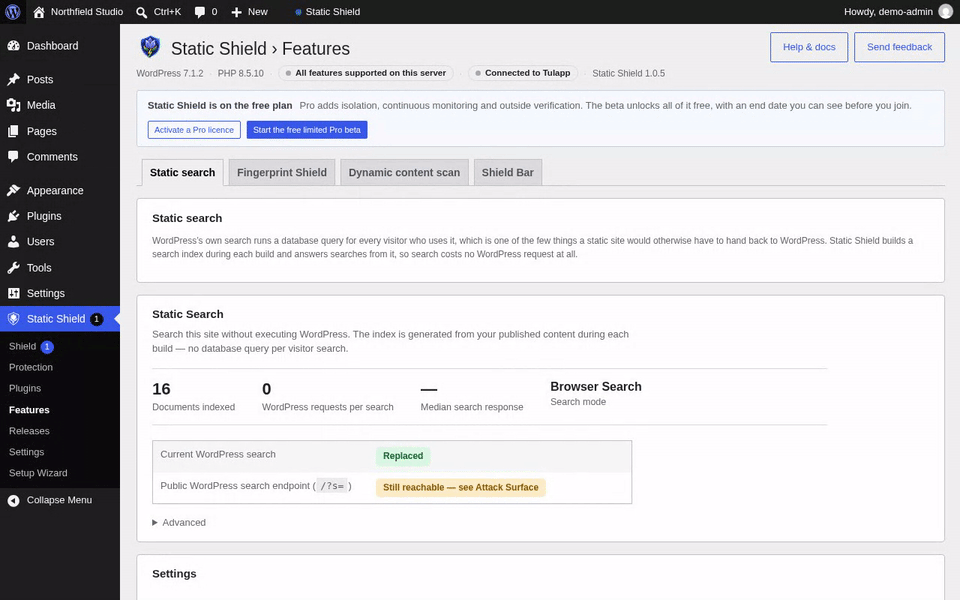The image size is (960, 600).
Task: Switch to the Fingerprint Shield tab
Action: click(x=282, y=173)
